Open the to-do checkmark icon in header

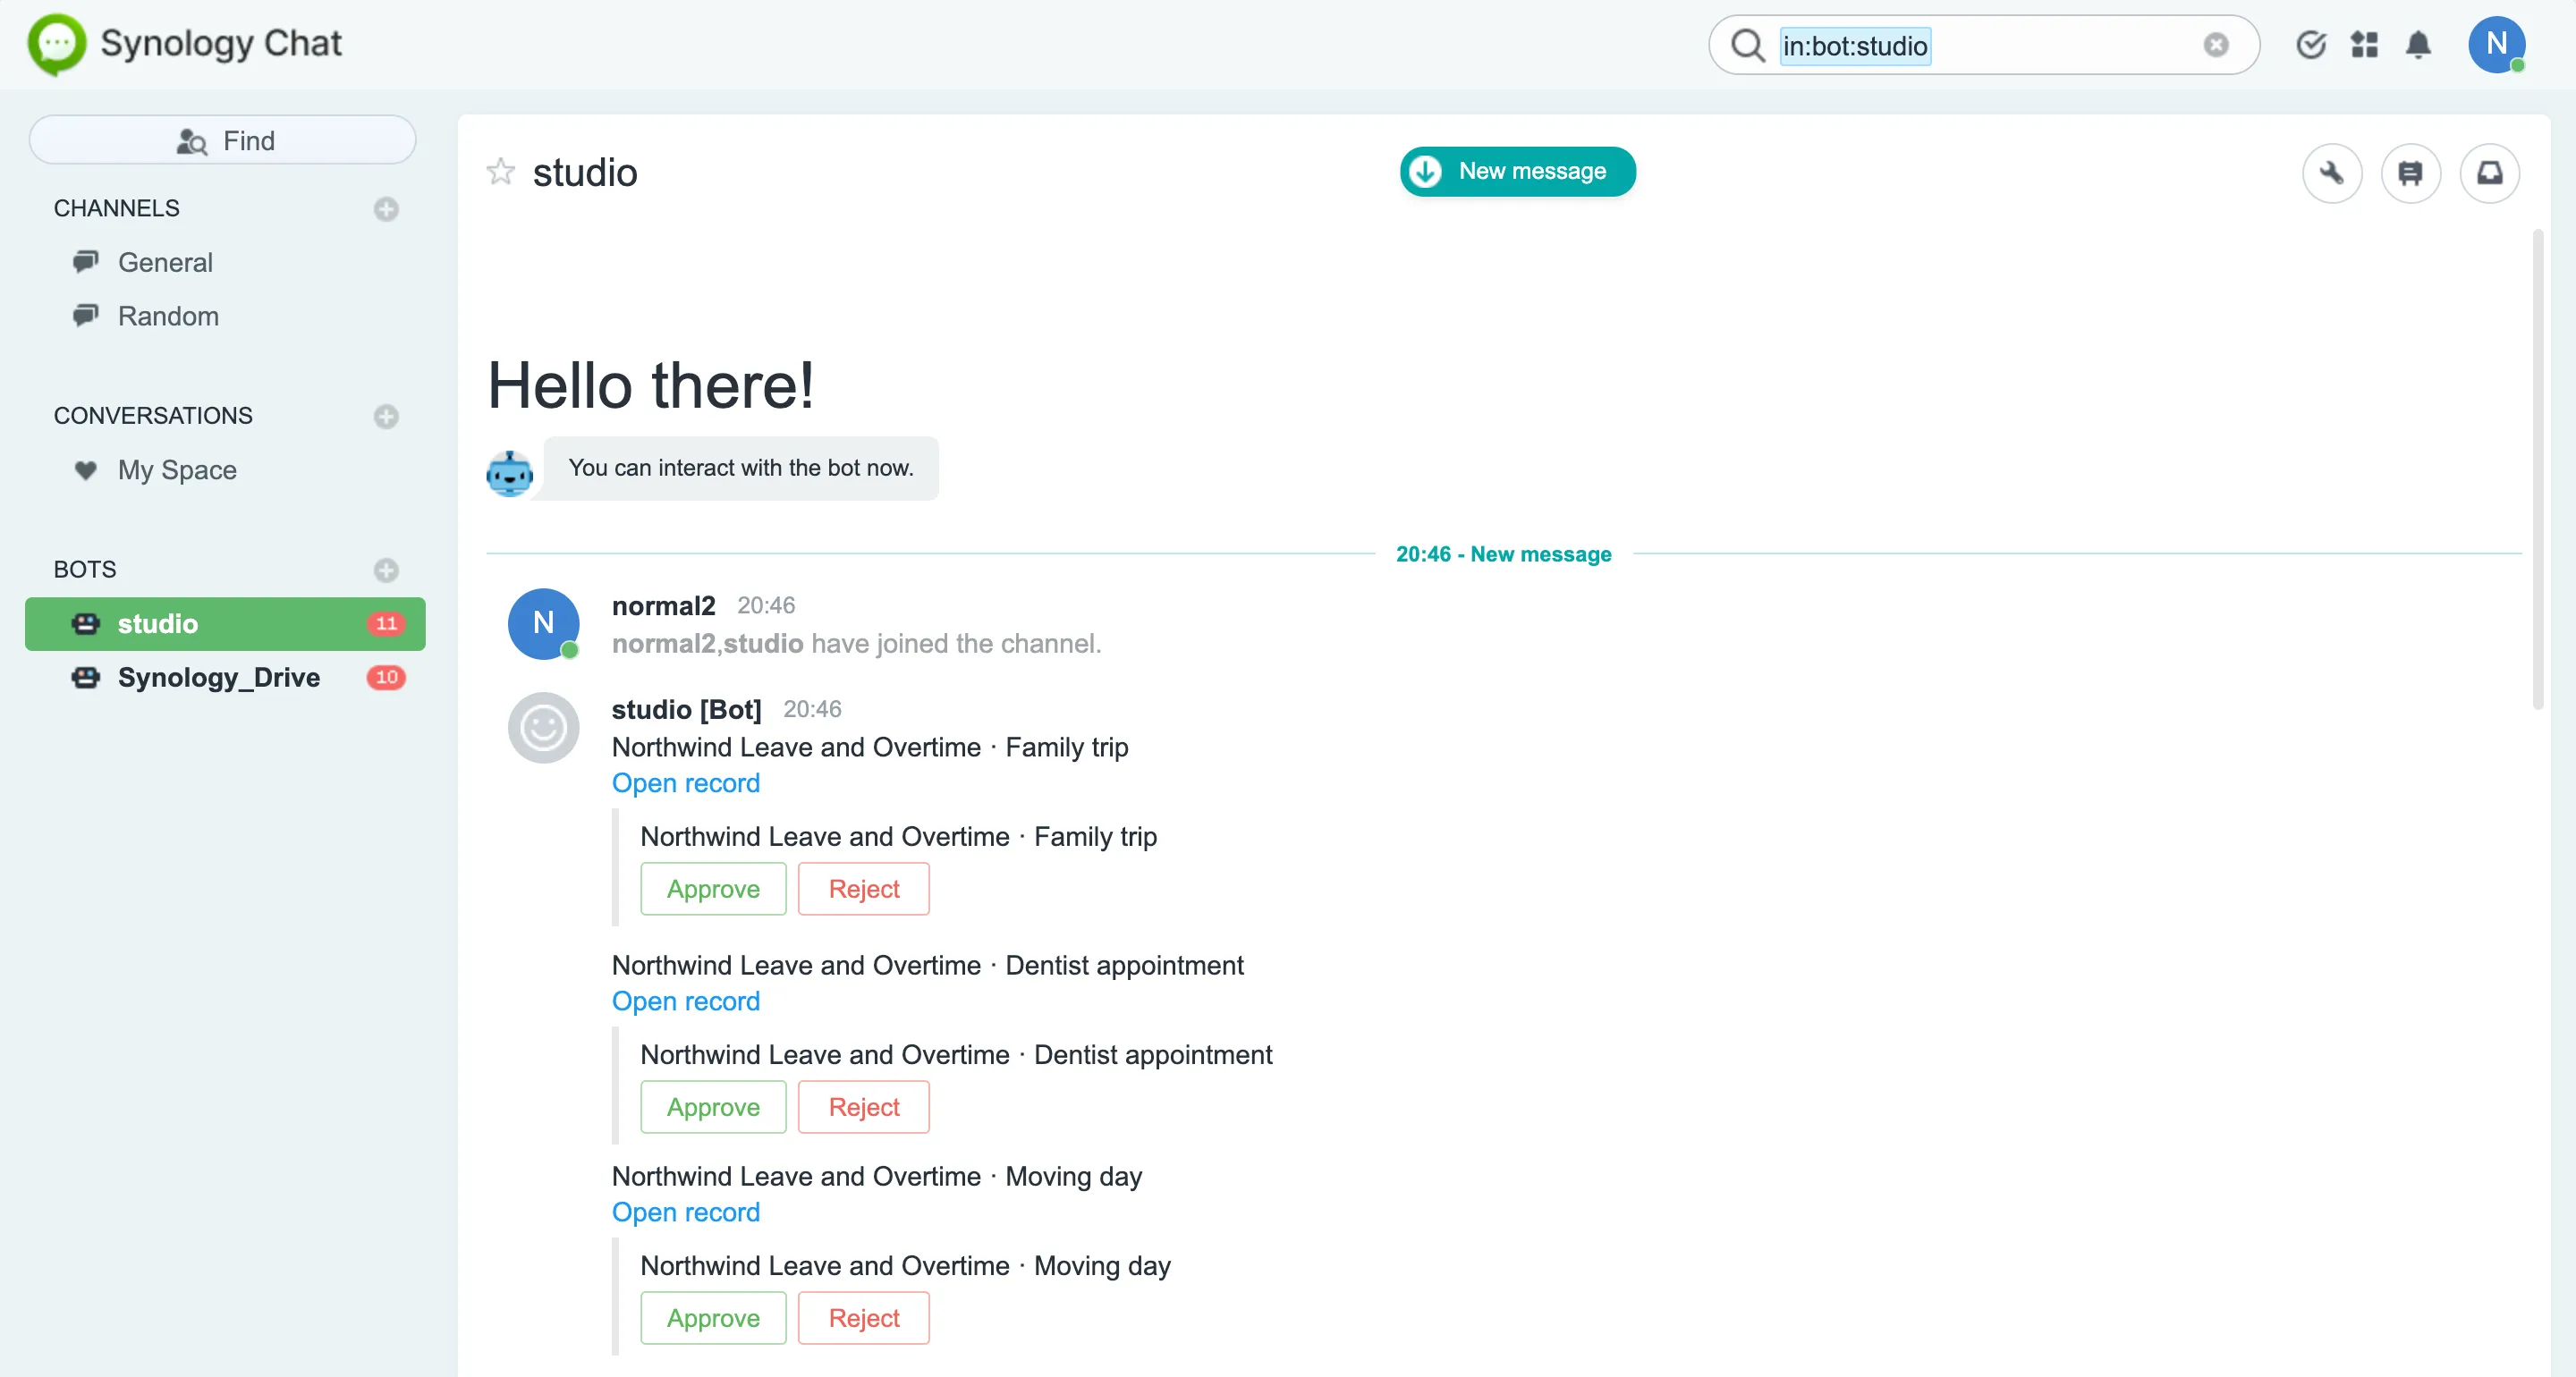click(x=2310, y=45)
